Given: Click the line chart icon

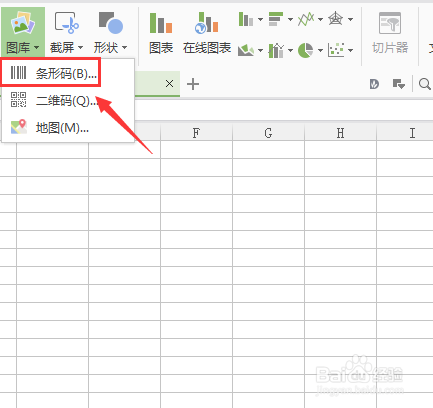Looking at the screenshot, I should 306,19.
